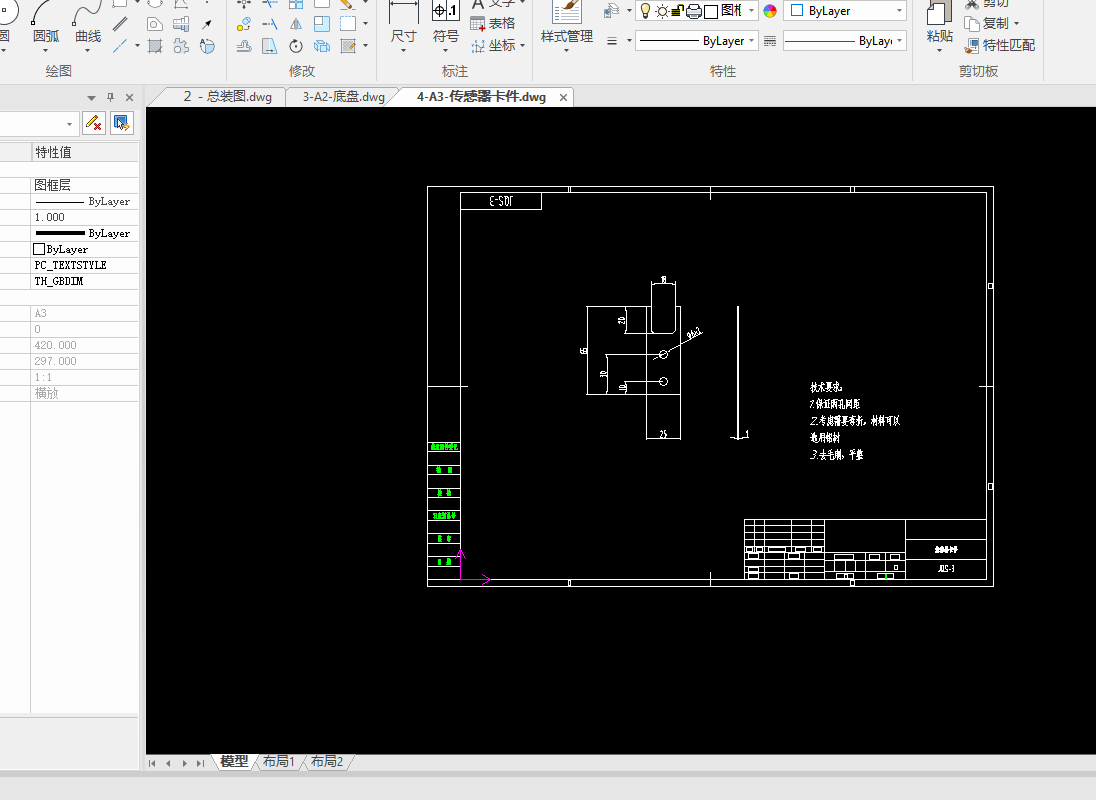Click the 坐标 coordinate button
The width and height of the screenshot is (1096, 800).
493,46
